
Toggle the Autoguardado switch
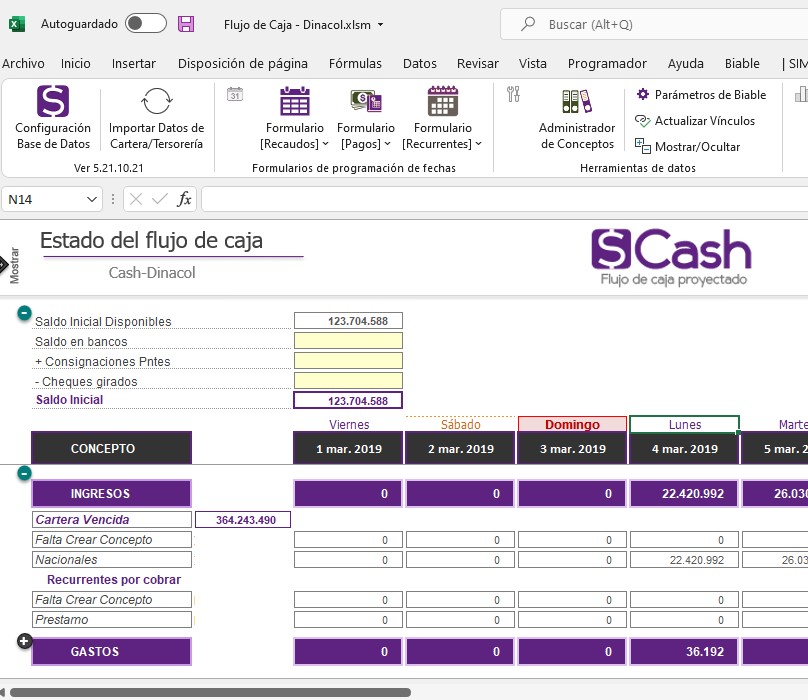(x=146, y=24)
